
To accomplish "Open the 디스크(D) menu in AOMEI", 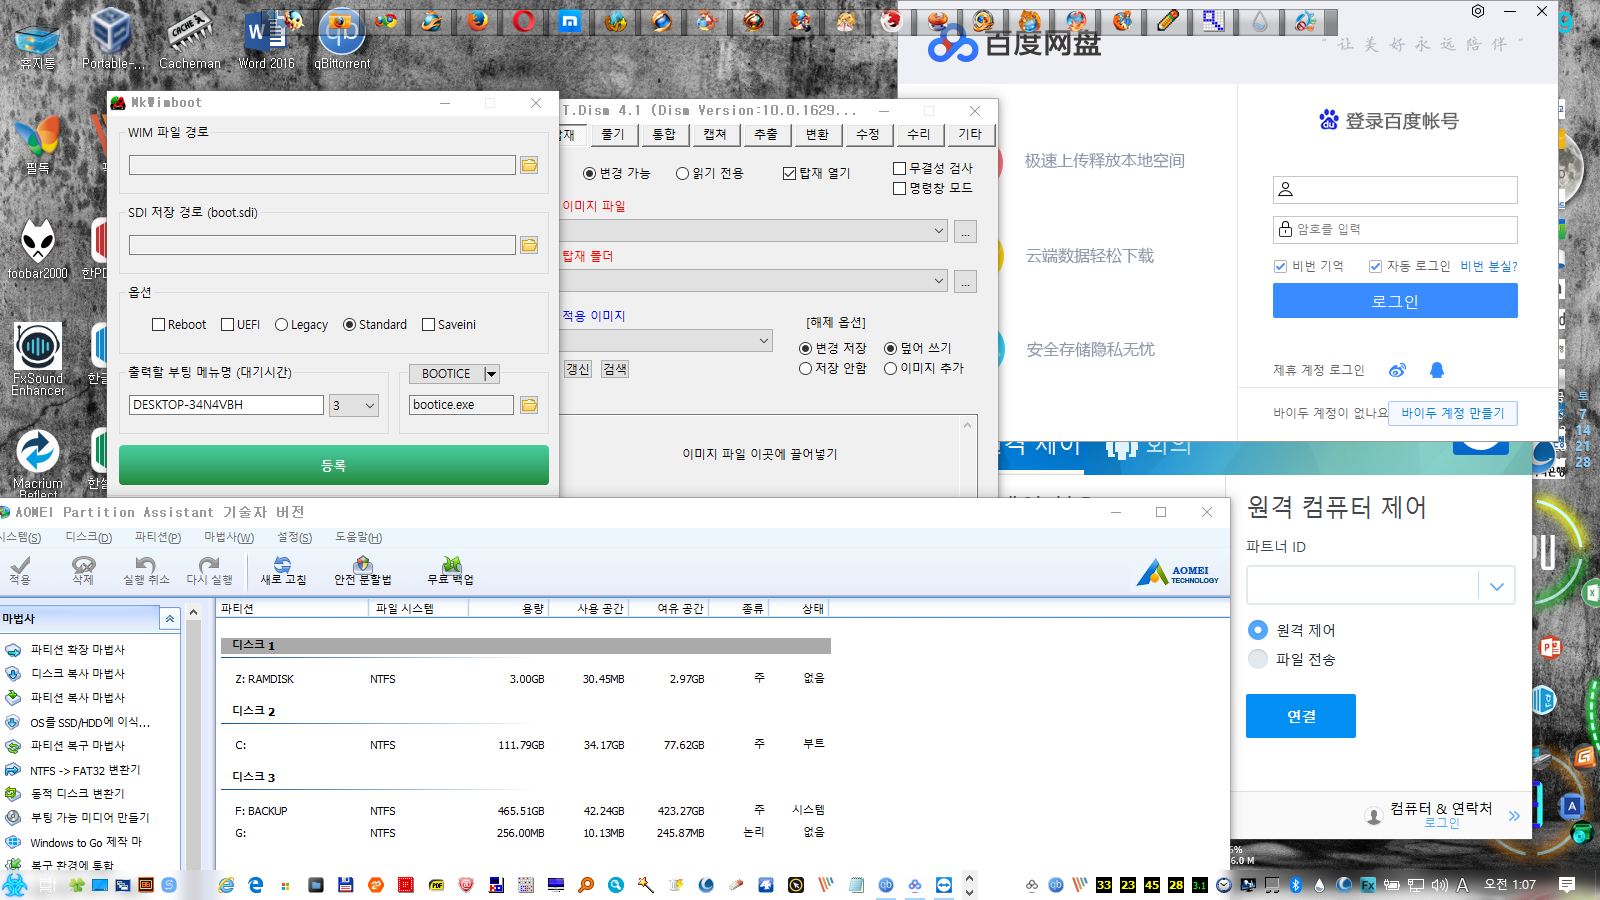I will 89,538.
